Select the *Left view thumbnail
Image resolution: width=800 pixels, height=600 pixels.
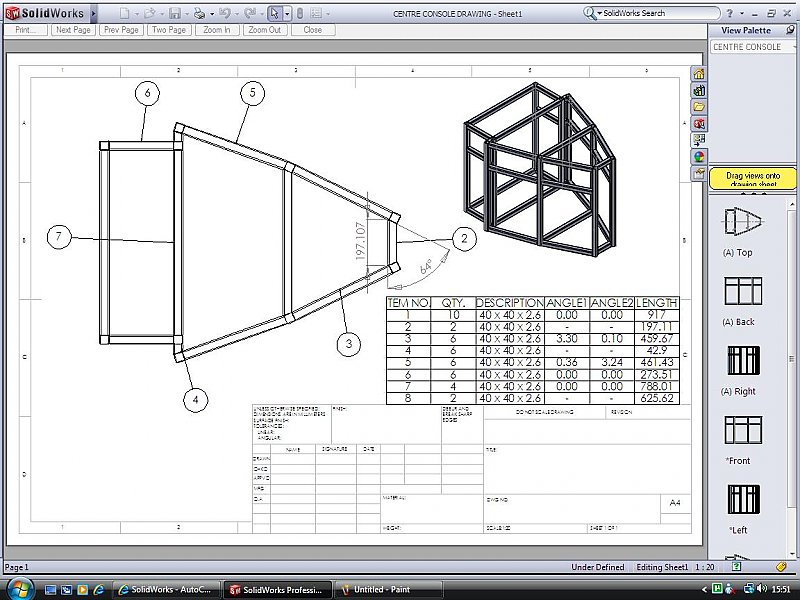pos(743,499)
